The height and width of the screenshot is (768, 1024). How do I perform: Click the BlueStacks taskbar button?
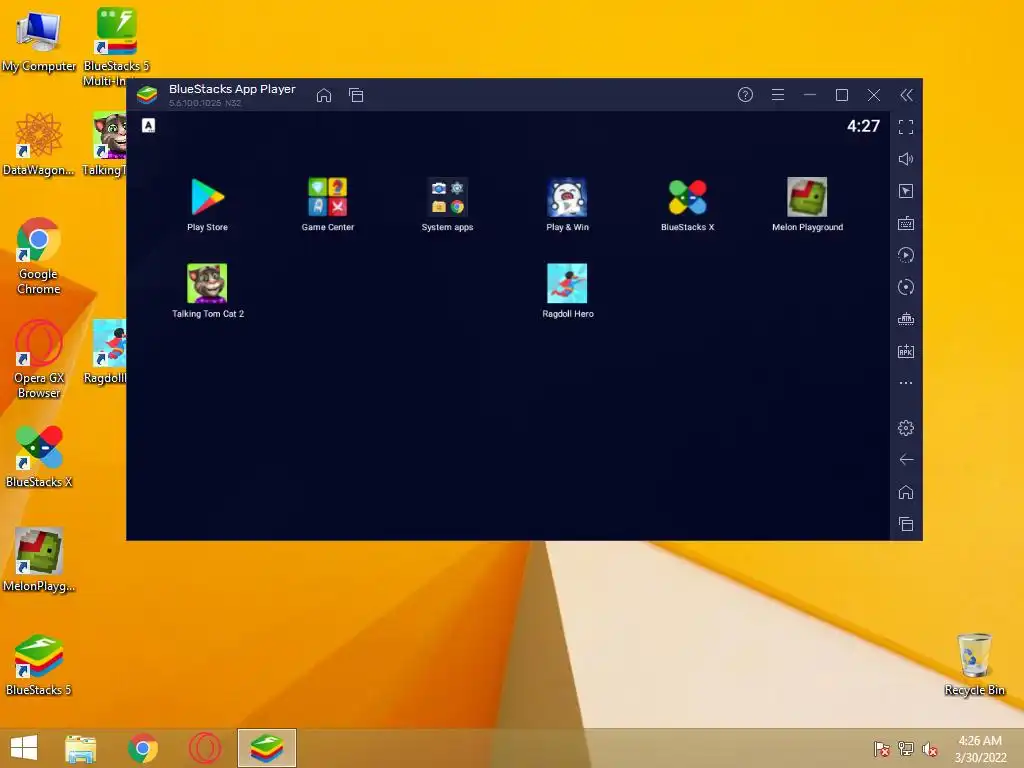click(x=266, y=748)
